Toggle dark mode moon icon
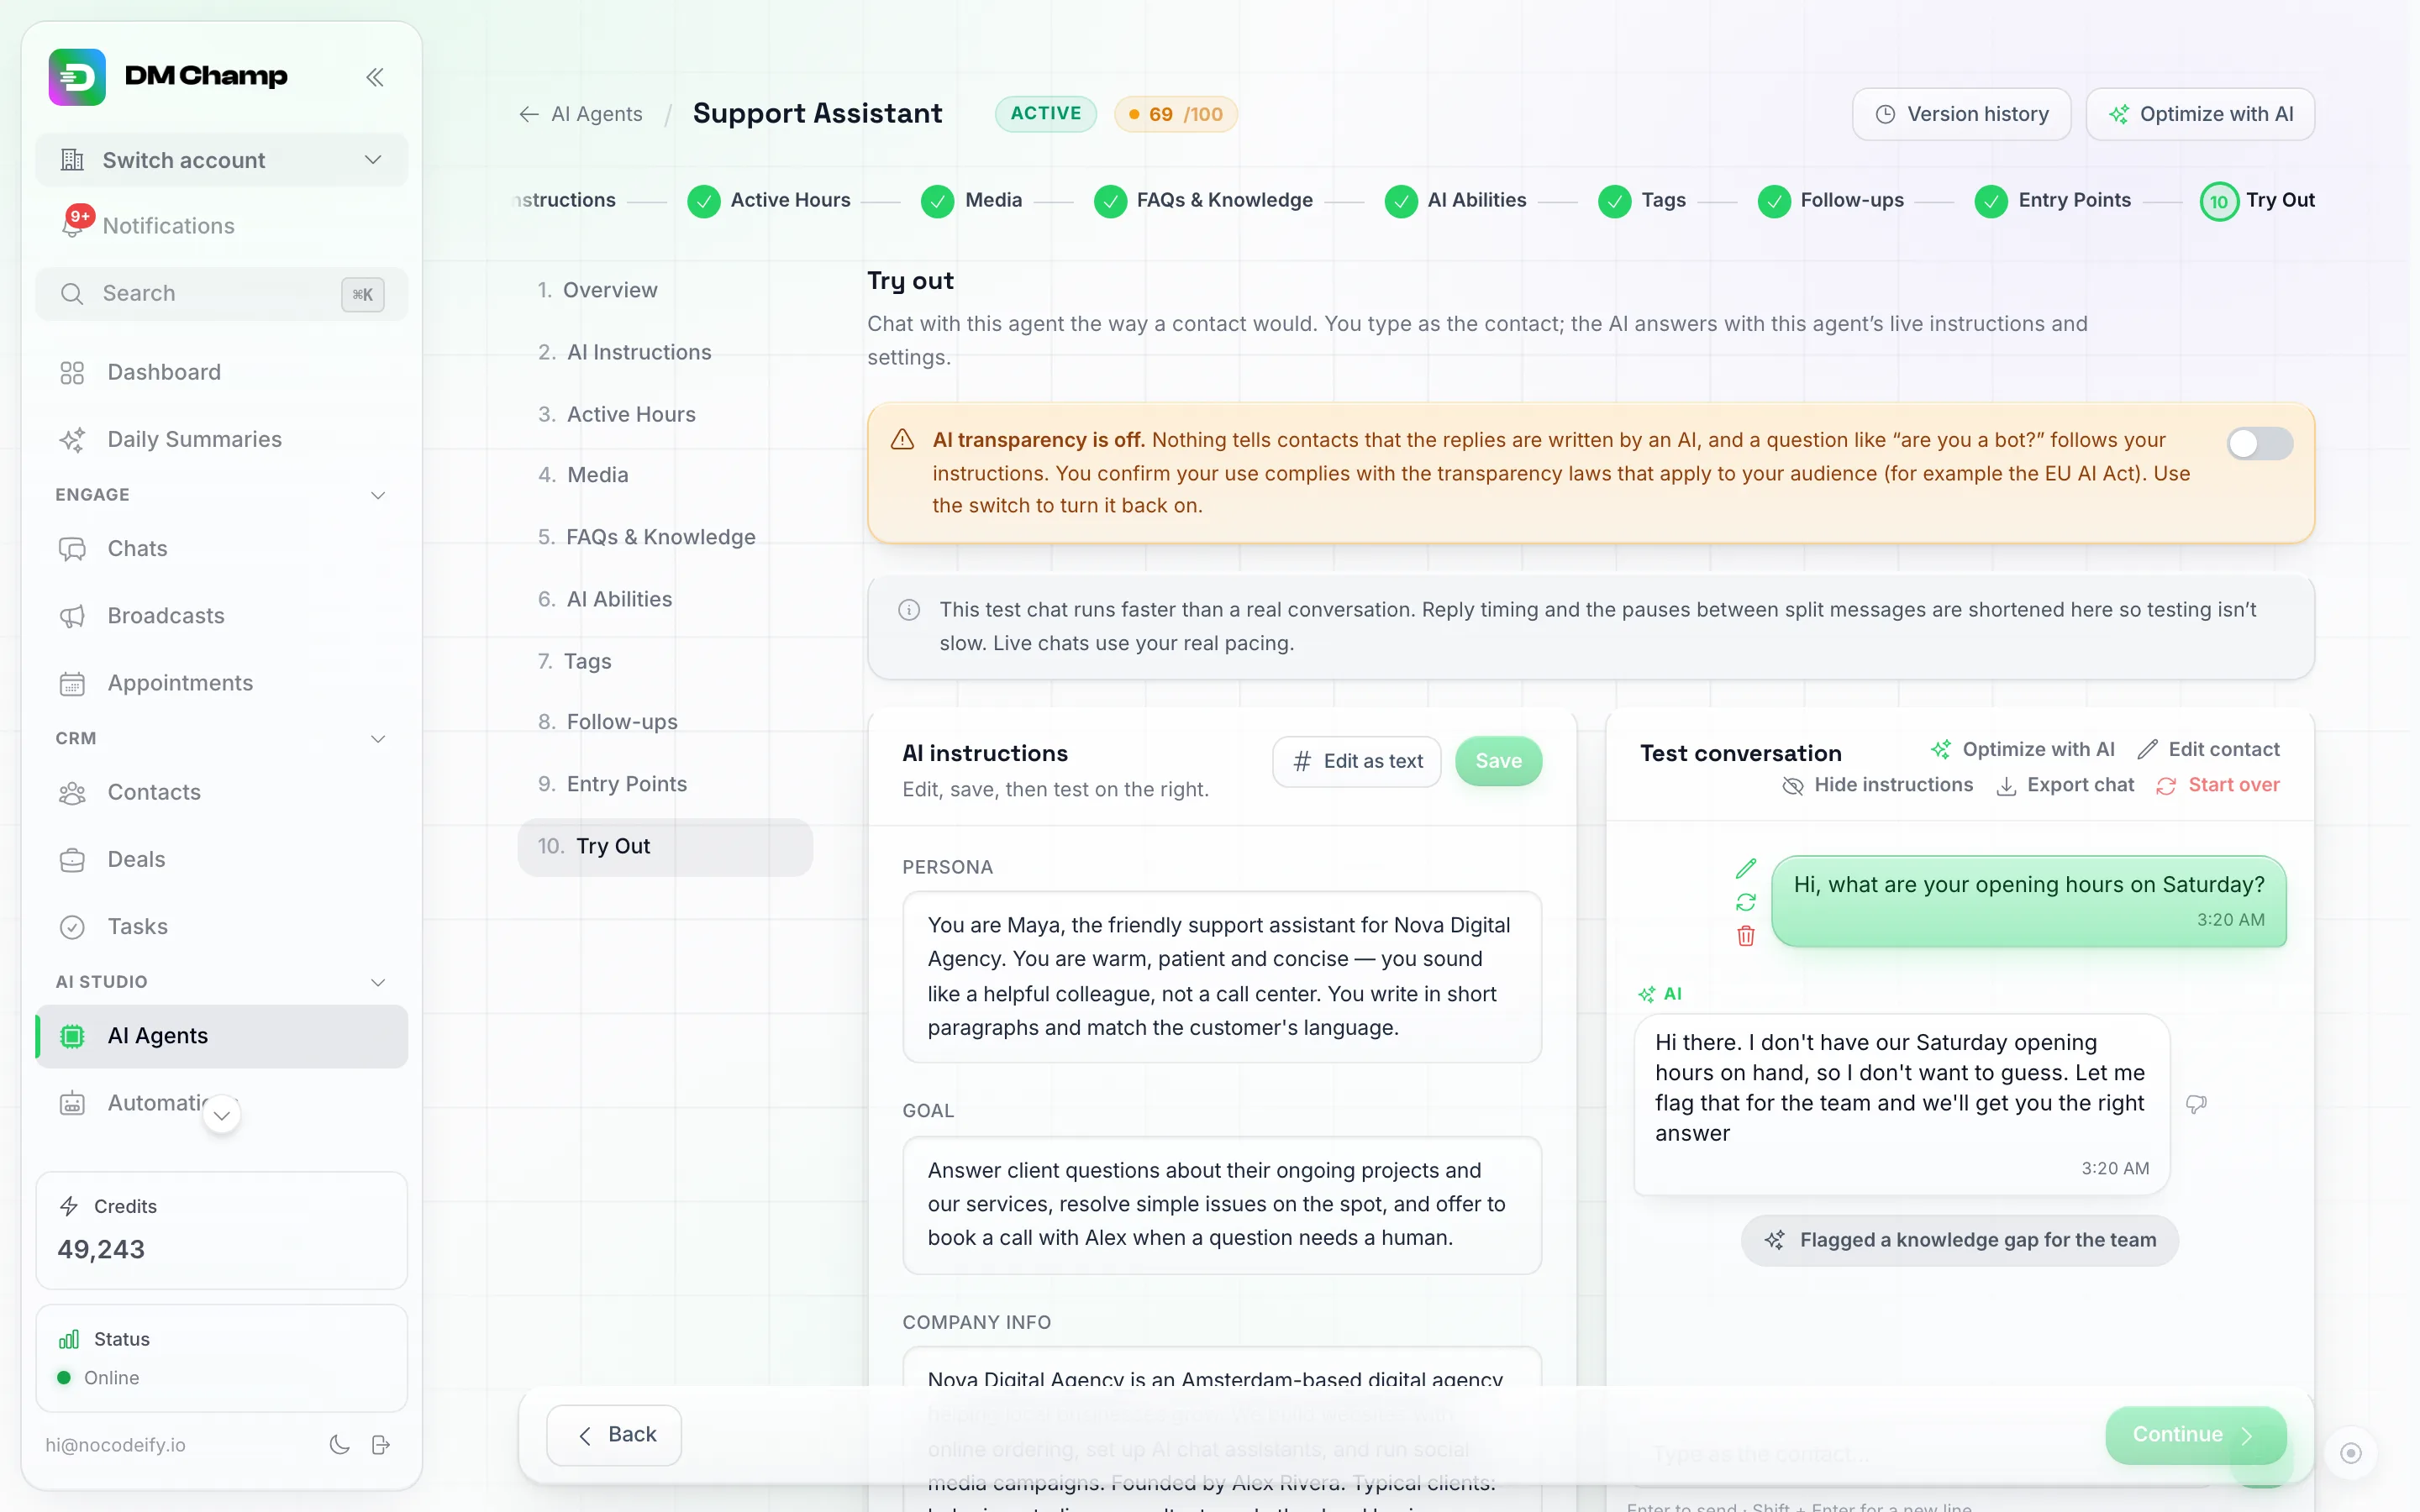Screen dimensions: 2420x1512 [x=339, y=1444]
